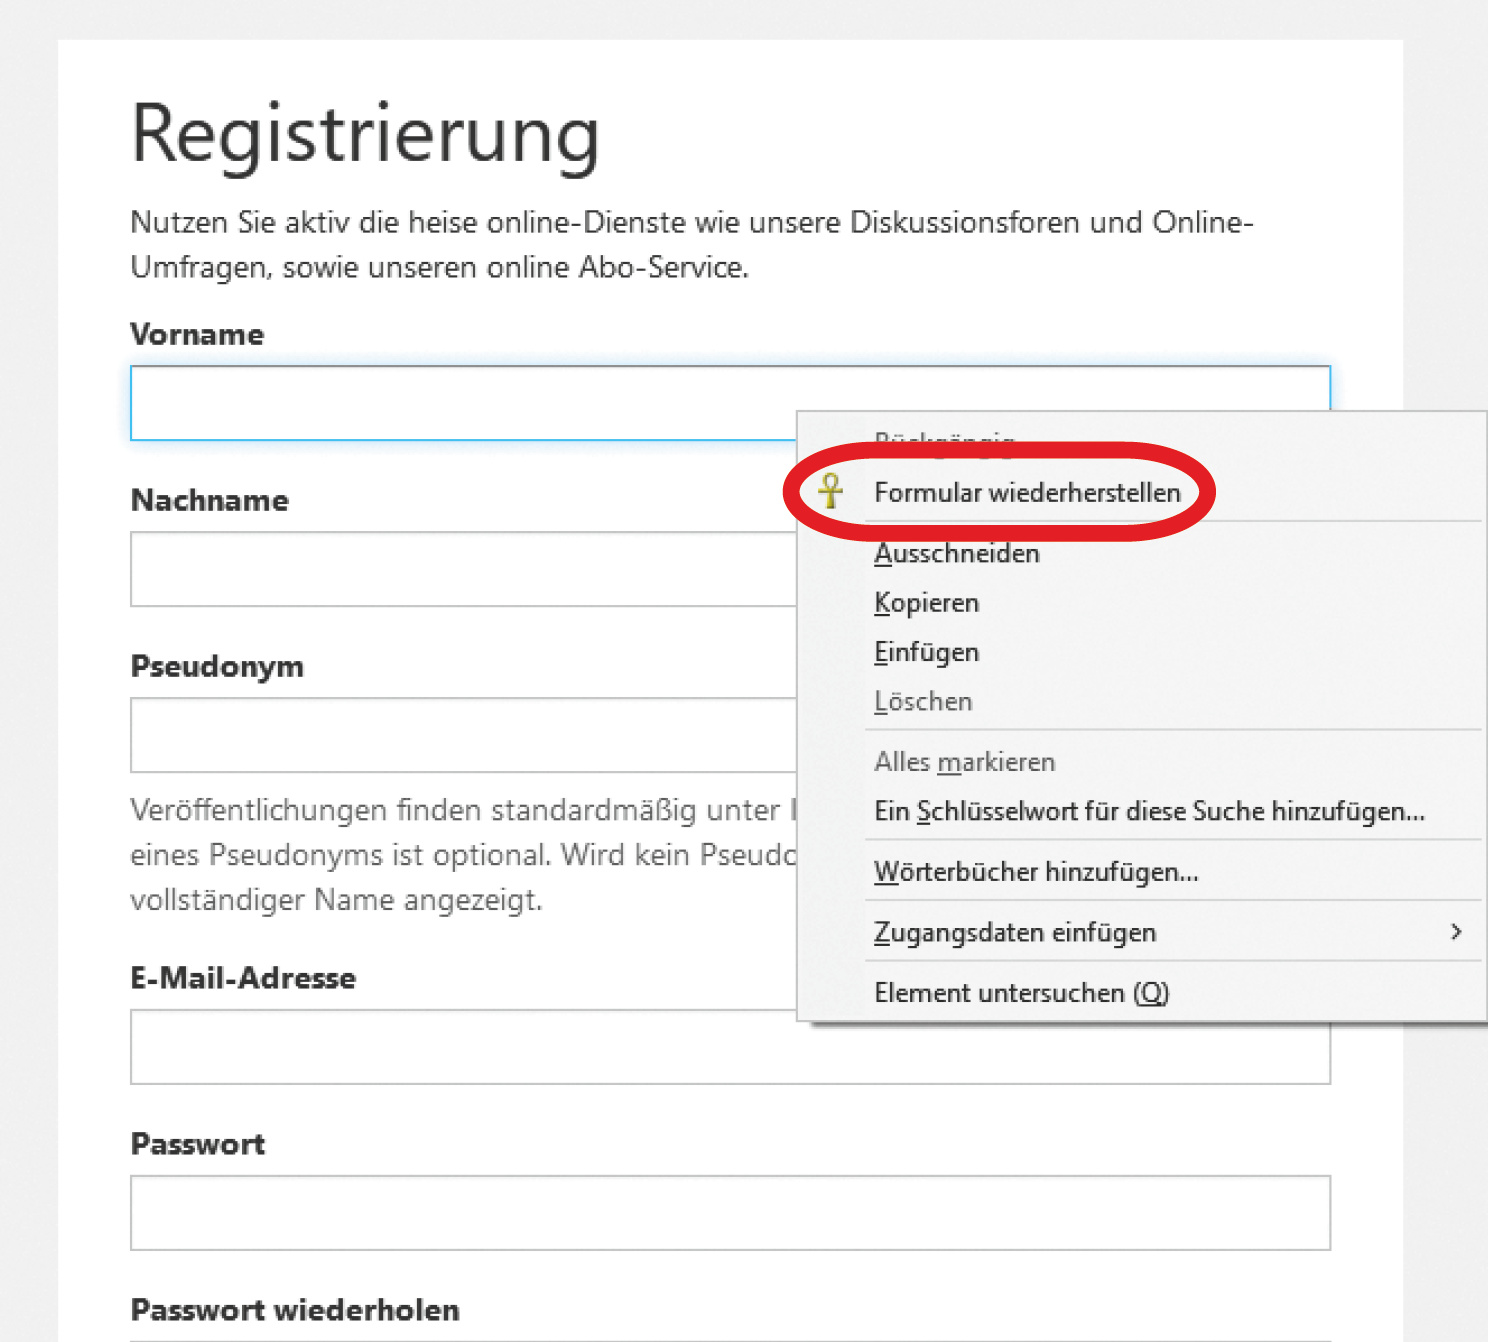Select Alles markieren in the context menu

coord(965,762)
